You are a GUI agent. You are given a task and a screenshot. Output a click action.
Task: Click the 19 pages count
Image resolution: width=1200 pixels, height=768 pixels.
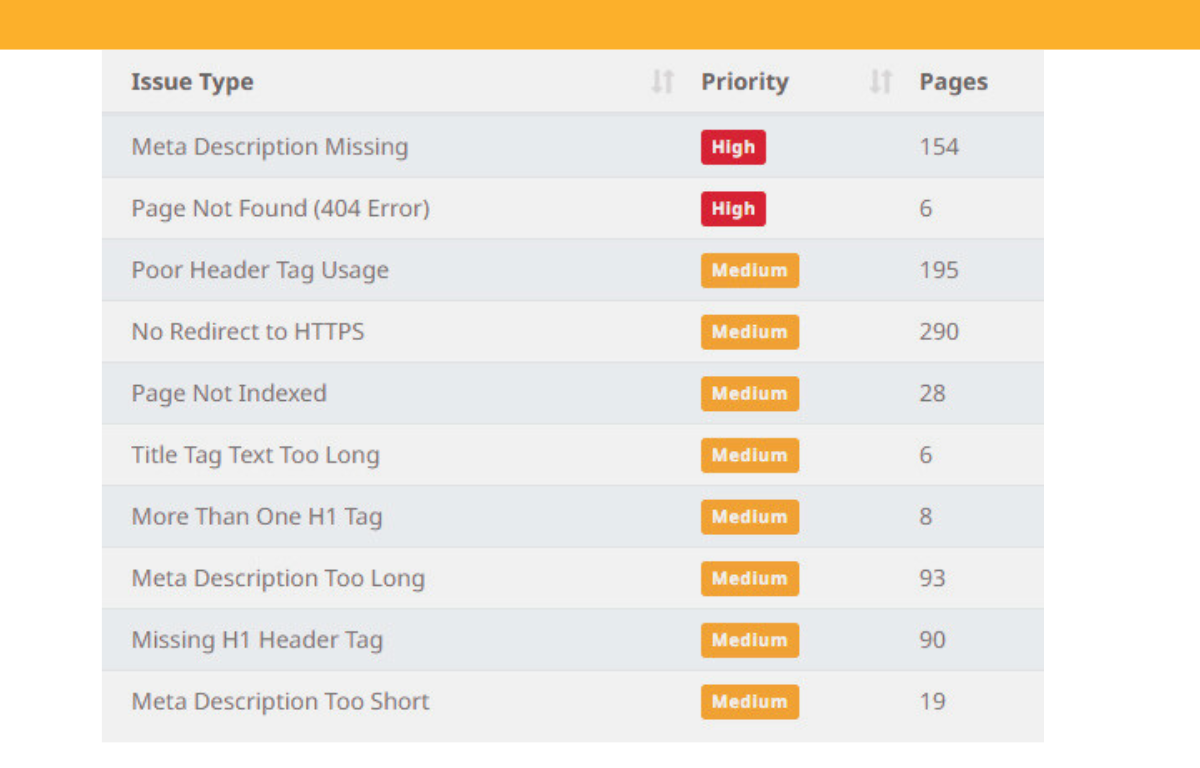[932, 702]
